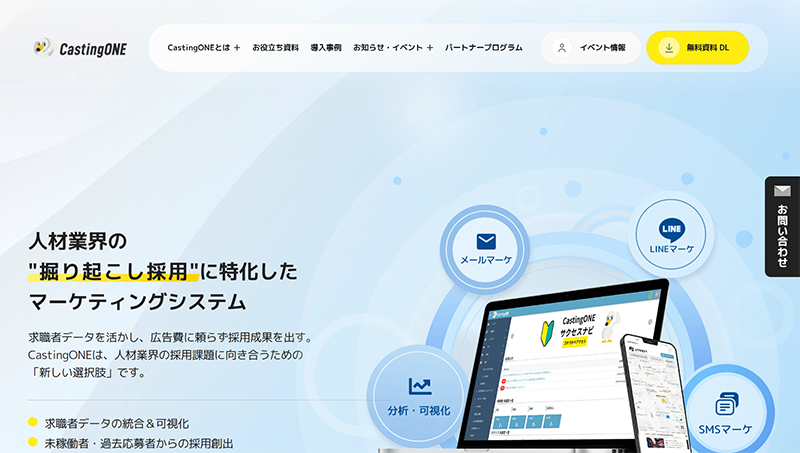Click the download arrow icon
Image resolution: width=800 pixels, height=453 pixels.
669,48
